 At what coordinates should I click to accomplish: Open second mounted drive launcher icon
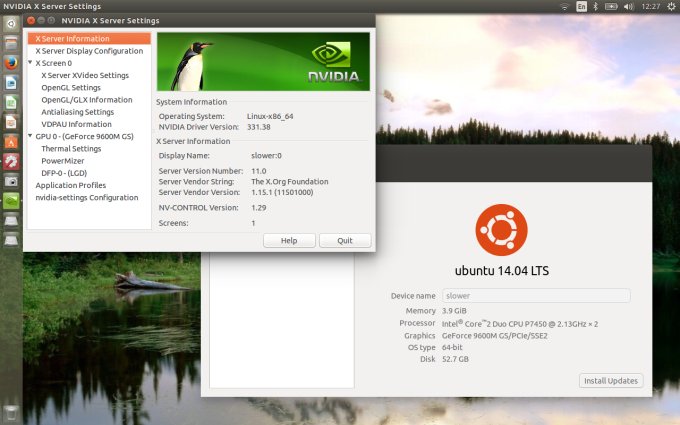(11, 239)
